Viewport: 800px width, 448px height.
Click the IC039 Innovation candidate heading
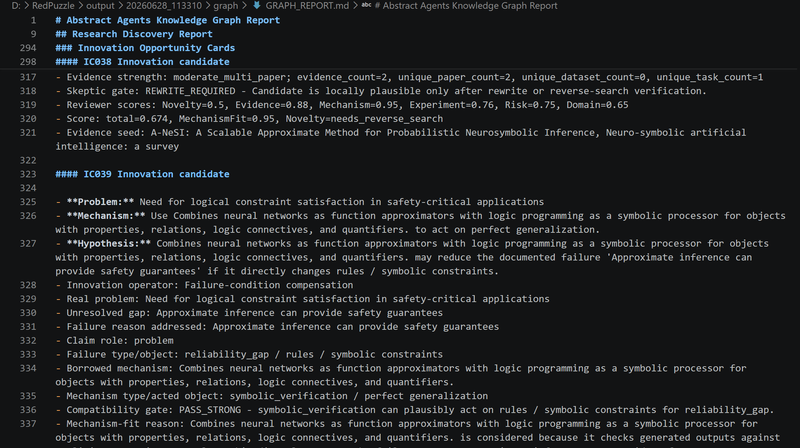[x=142, y=174]
